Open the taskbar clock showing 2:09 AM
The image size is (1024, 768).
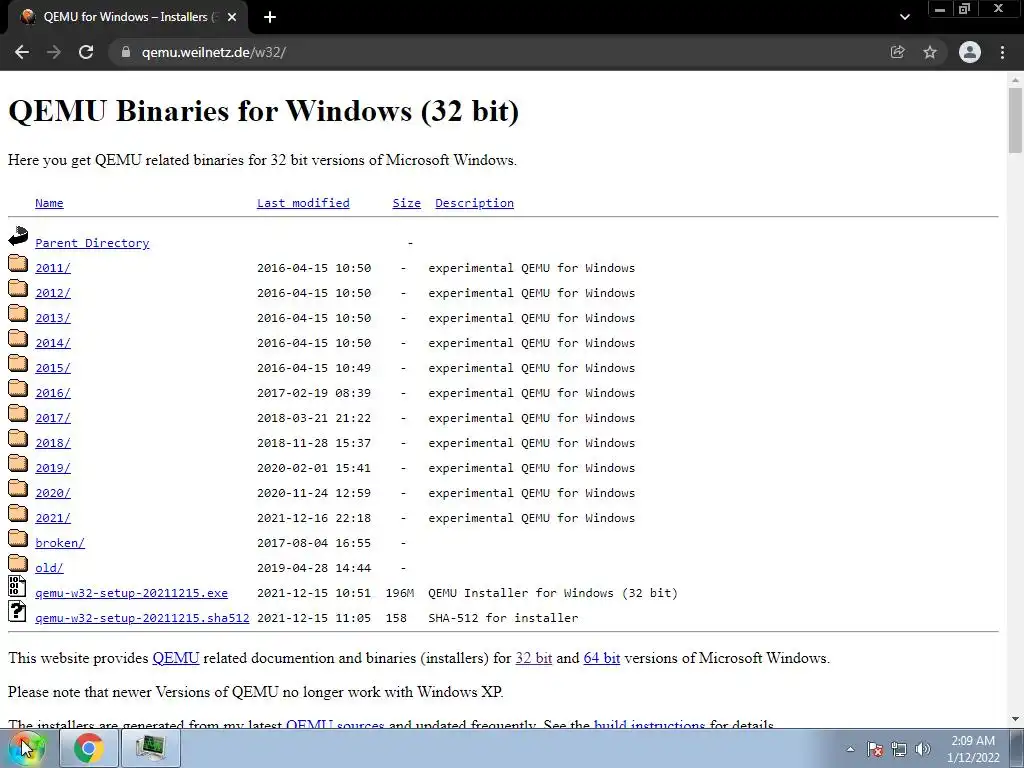[x=973, y=749]
